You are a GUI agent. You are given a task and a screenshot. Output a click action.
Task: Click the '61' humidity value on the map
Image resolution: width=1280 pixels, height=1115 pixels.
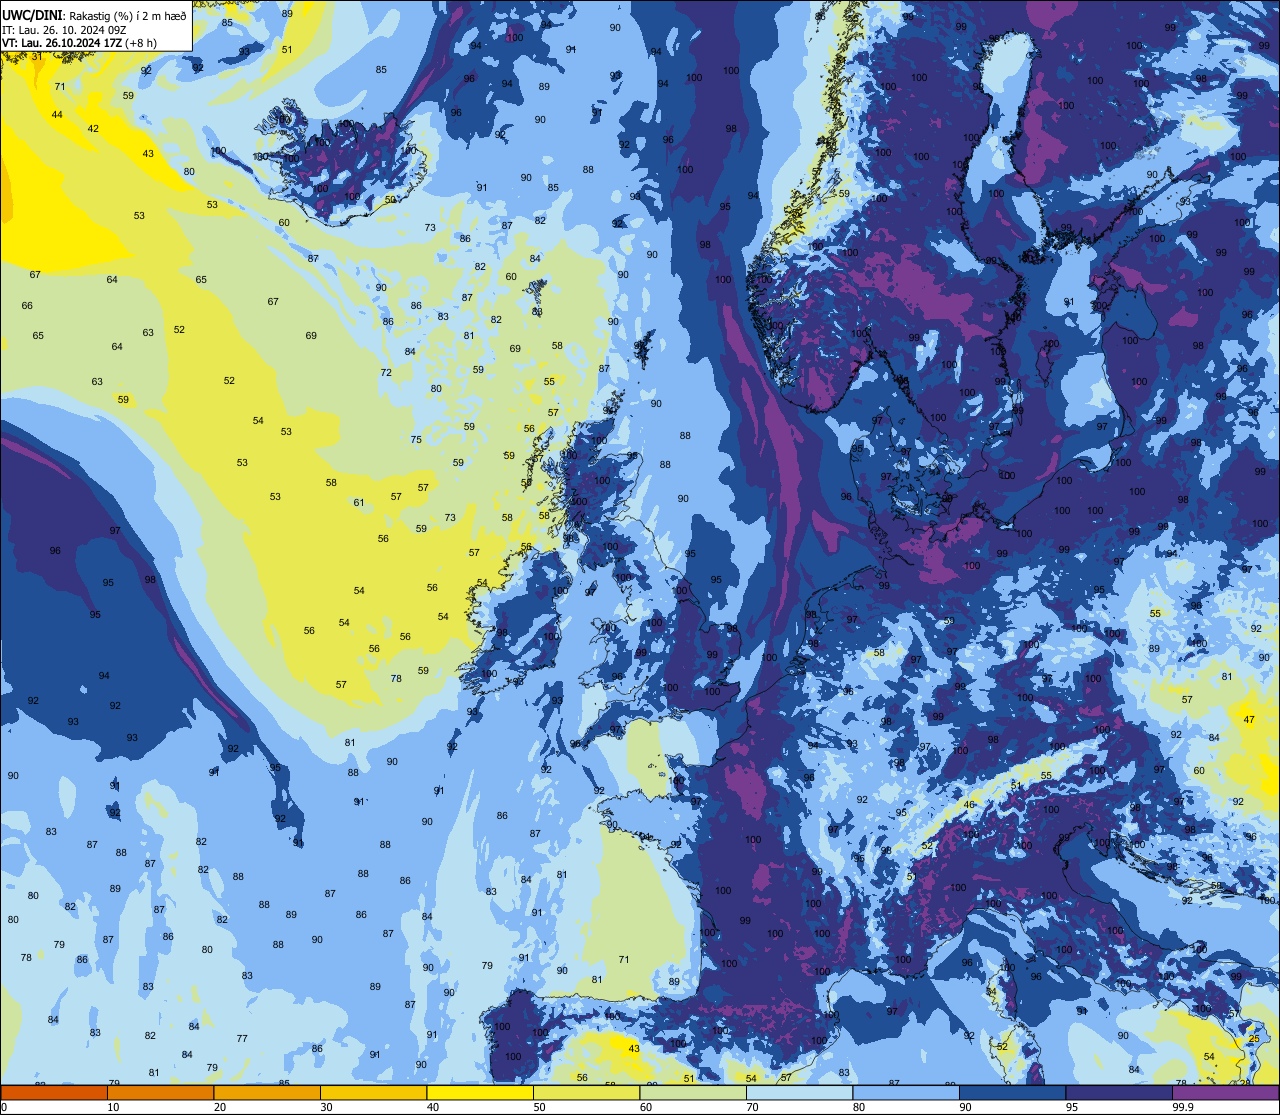point(359,503)
